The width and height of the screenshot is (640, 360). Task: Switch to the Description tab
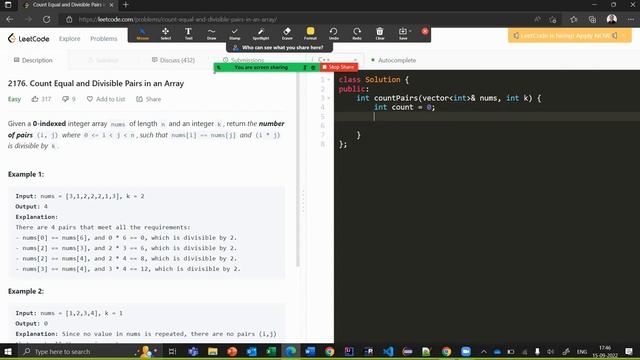(33, 60)
